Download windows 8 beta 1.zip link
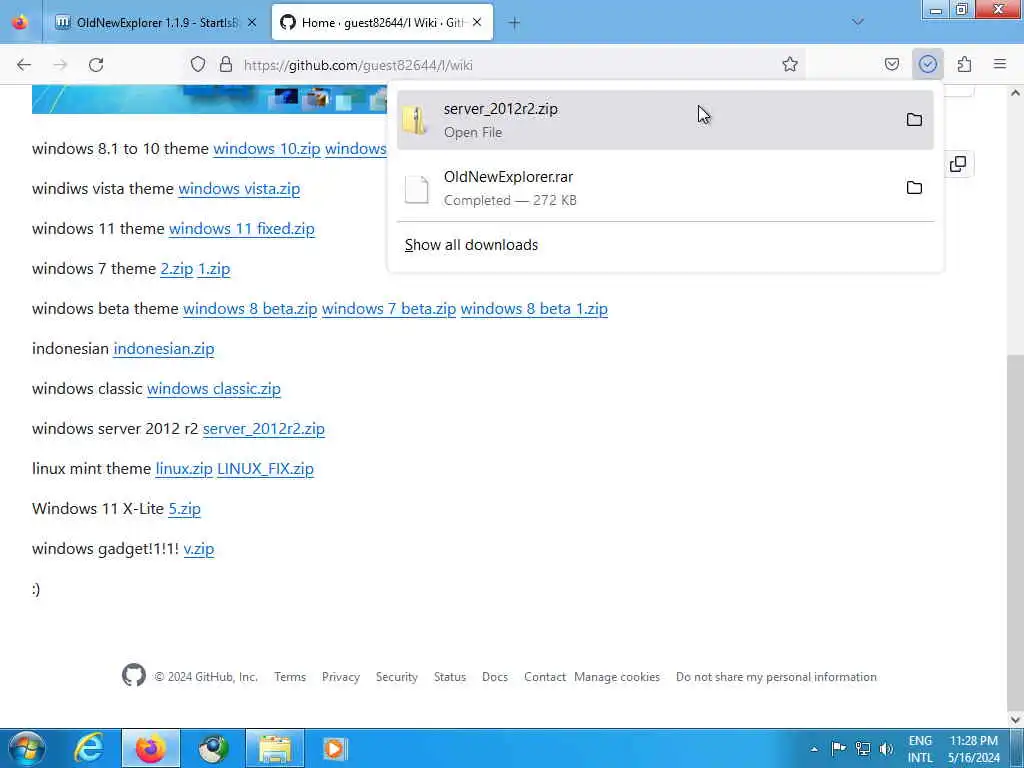Image resolution: width=1024 pixels, height=768 pixels. (534, 308)
